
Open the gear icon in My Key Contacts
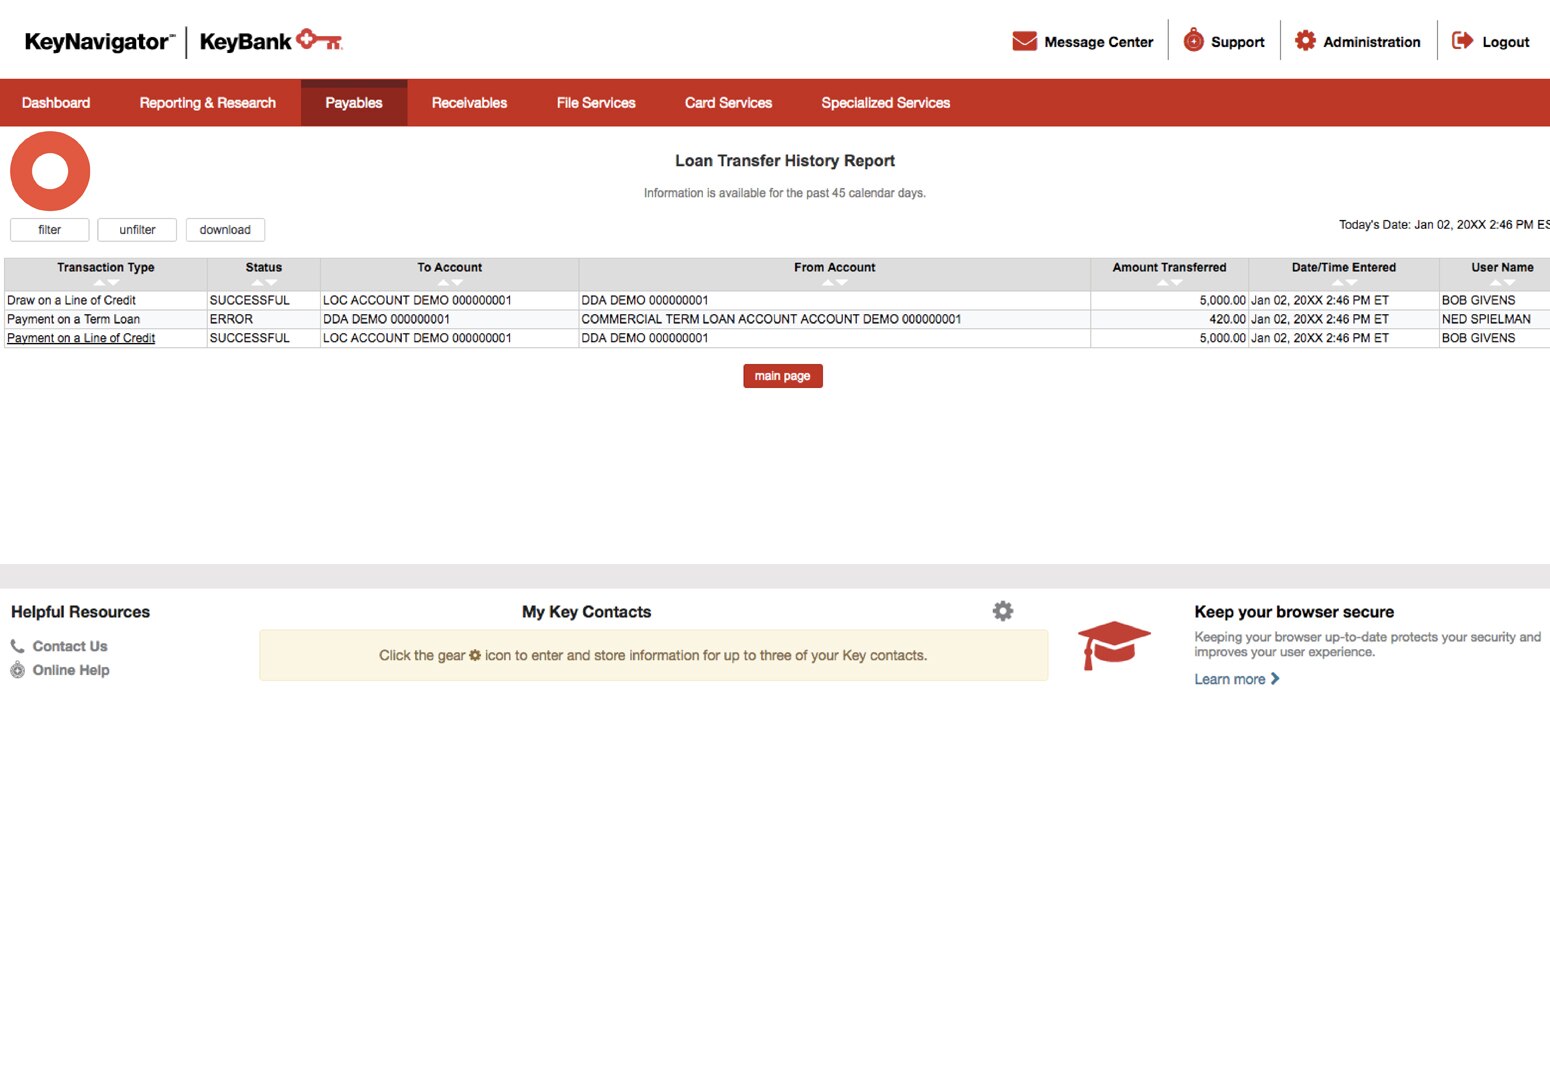click(x=1002, y=610)
